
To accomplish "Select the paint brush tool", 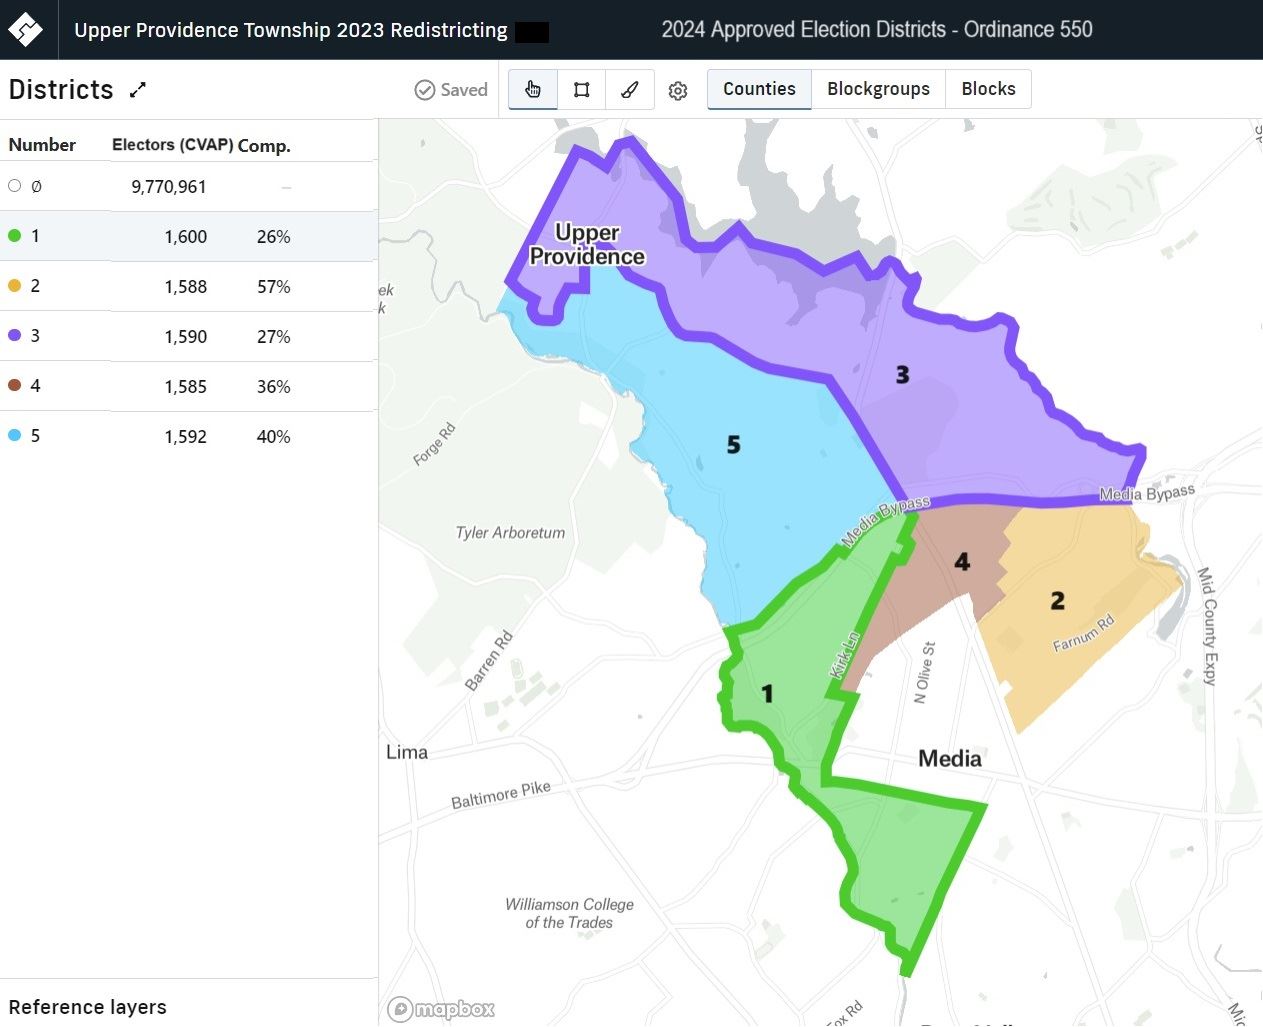I will tap(629, 89).
